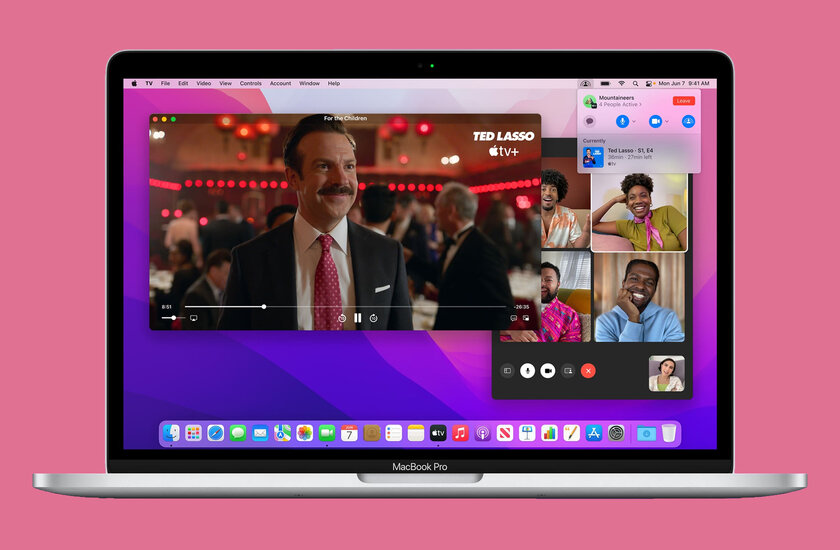This screenshot has height=550, width=840.
Task: Open Reminders from the Dock
Action: click(394, 433)
